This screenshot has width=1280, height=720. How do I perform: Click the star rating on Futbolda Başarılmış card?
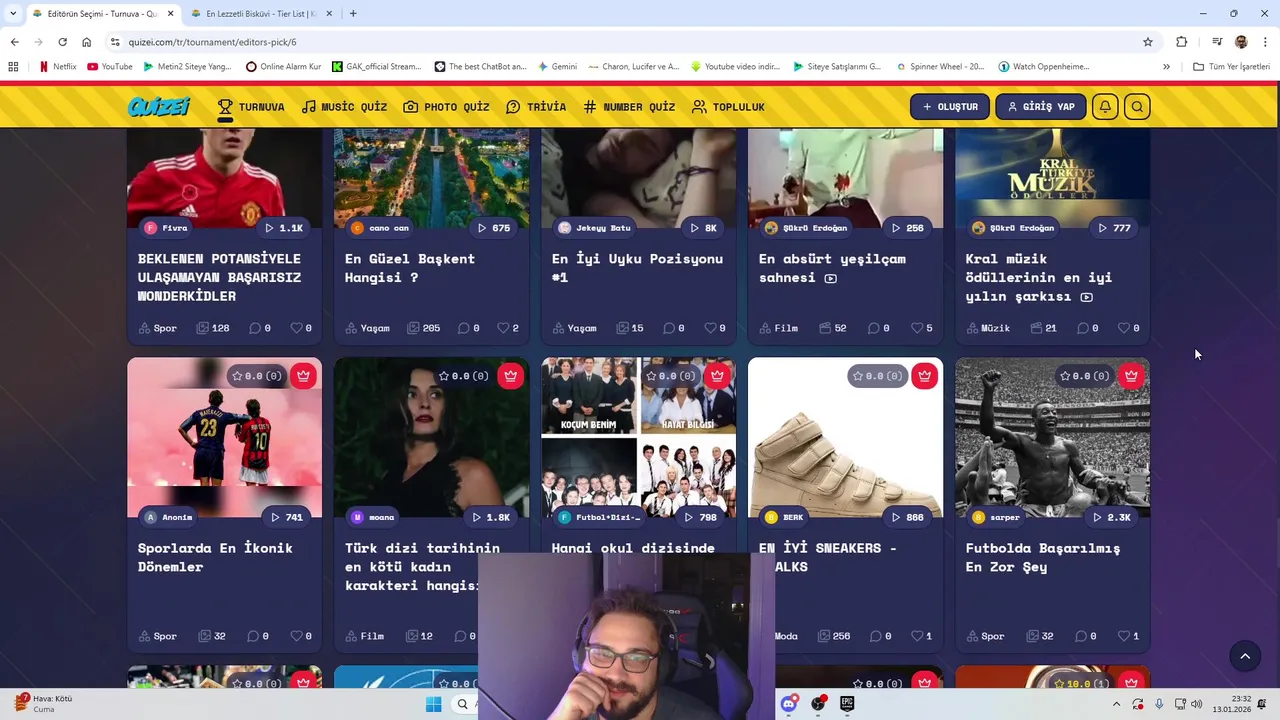1084,376
